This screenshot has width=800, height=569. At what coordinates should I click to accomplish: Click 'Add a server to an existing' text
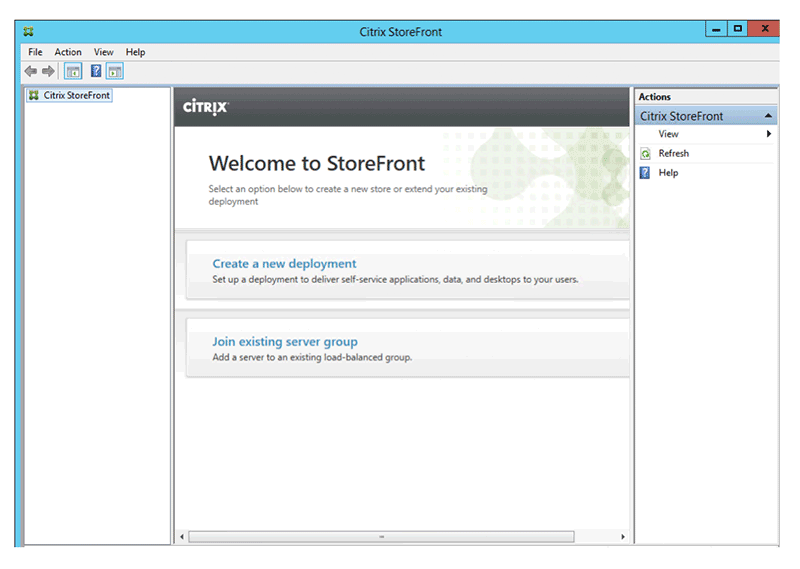point(312,357)
